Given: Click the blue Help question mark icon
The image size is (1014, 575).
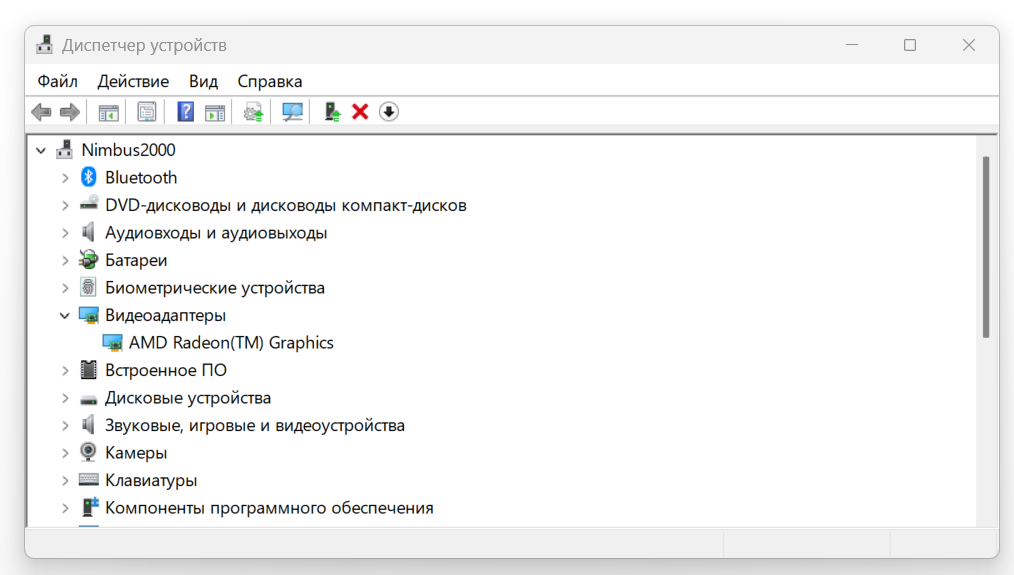Looking at the screenshot, I should point(186,112).
